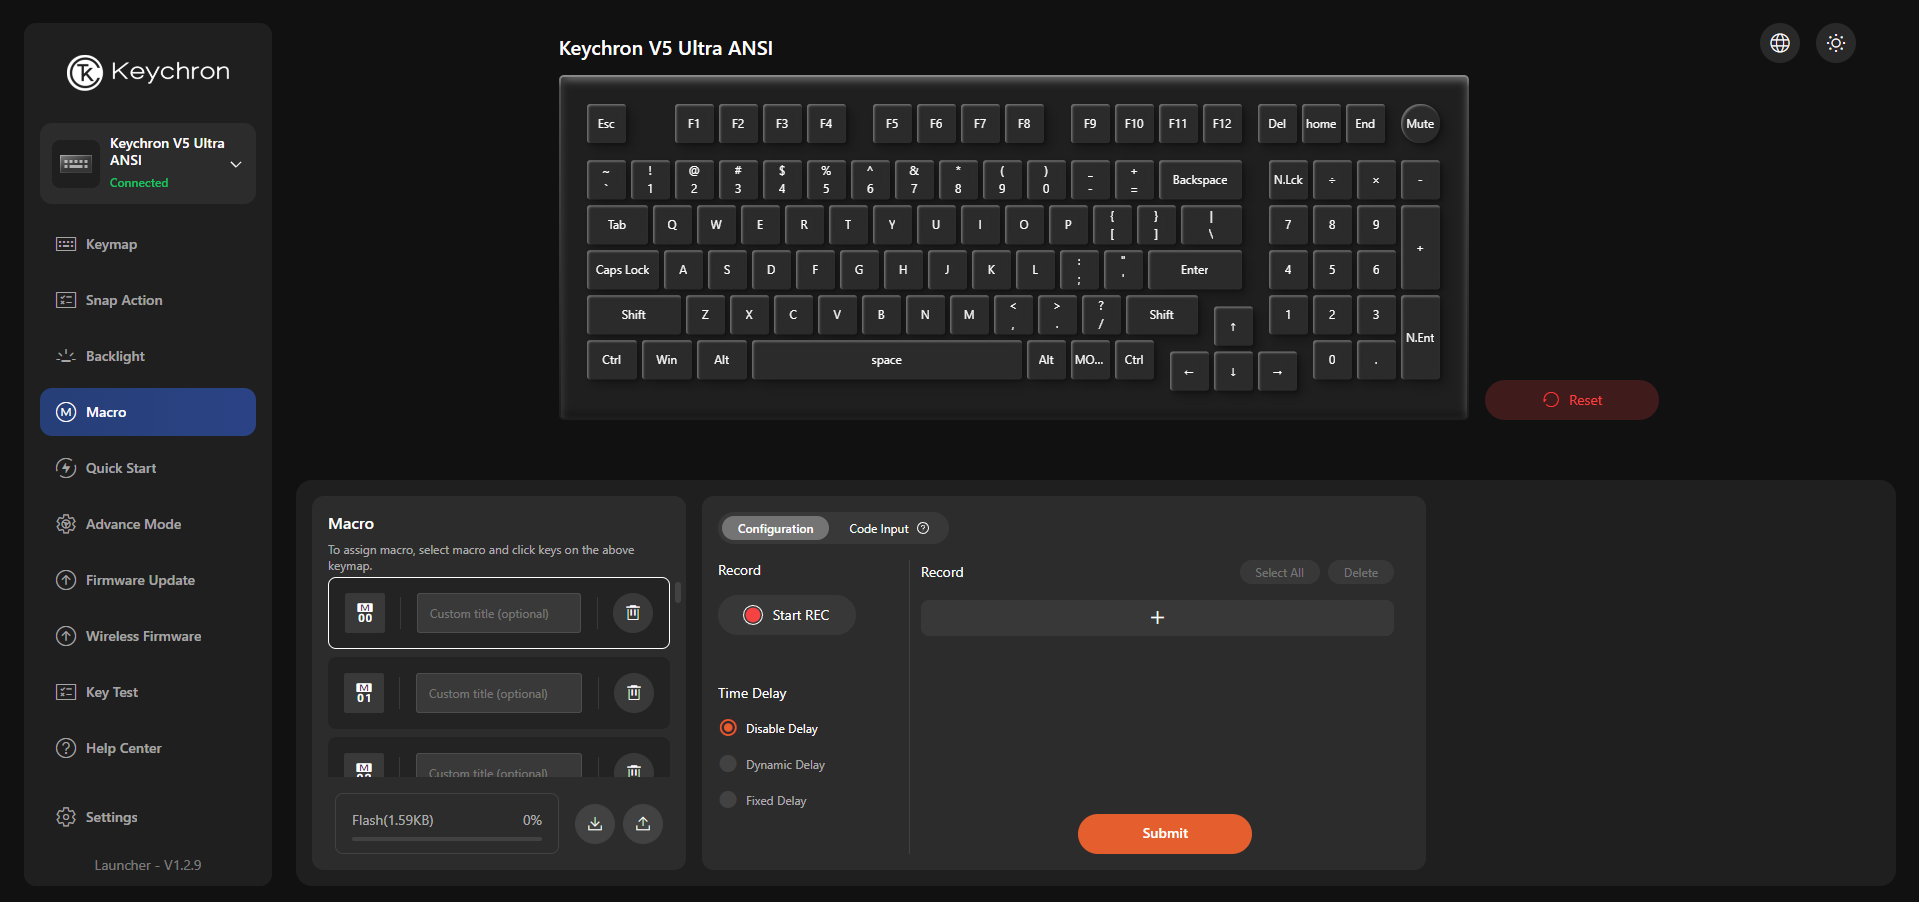Viewport: 1919px width, 902px height.
Task: Select the Disable Delay option
Action: pos(727,728)
